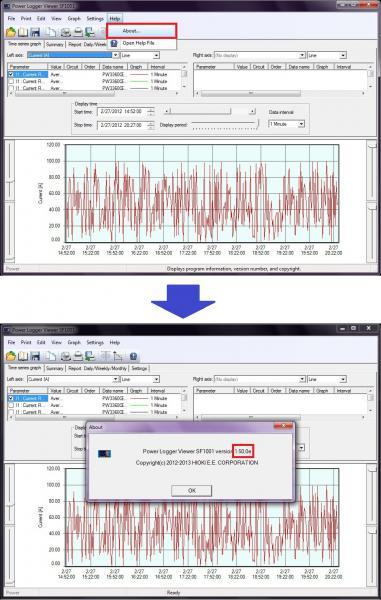This screenshot has width=381, height=600.
Task: Click the blue help icon in the lower window's toolbar
Action: click(133, 356)
